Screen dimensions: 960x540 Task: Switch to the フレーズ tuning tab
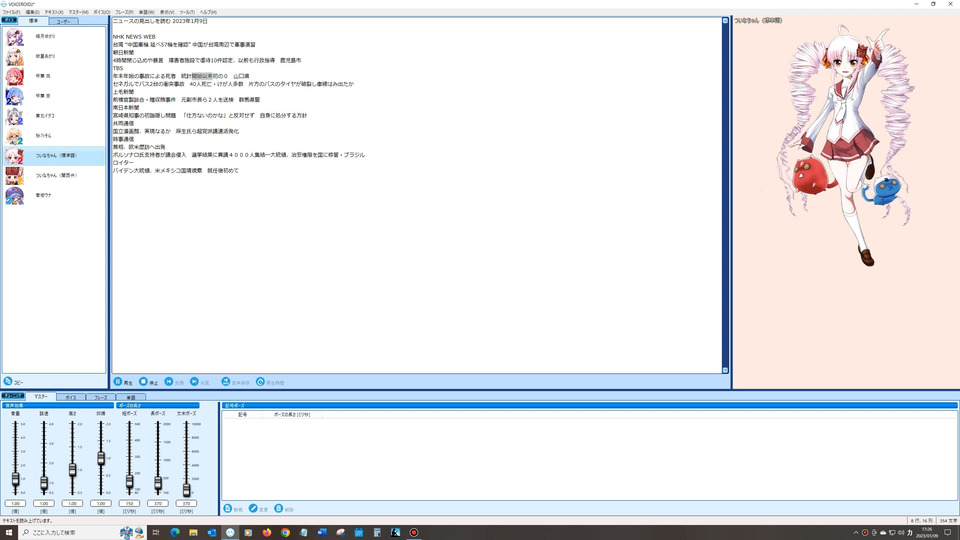pyautogui.click(x=101, y=397)
